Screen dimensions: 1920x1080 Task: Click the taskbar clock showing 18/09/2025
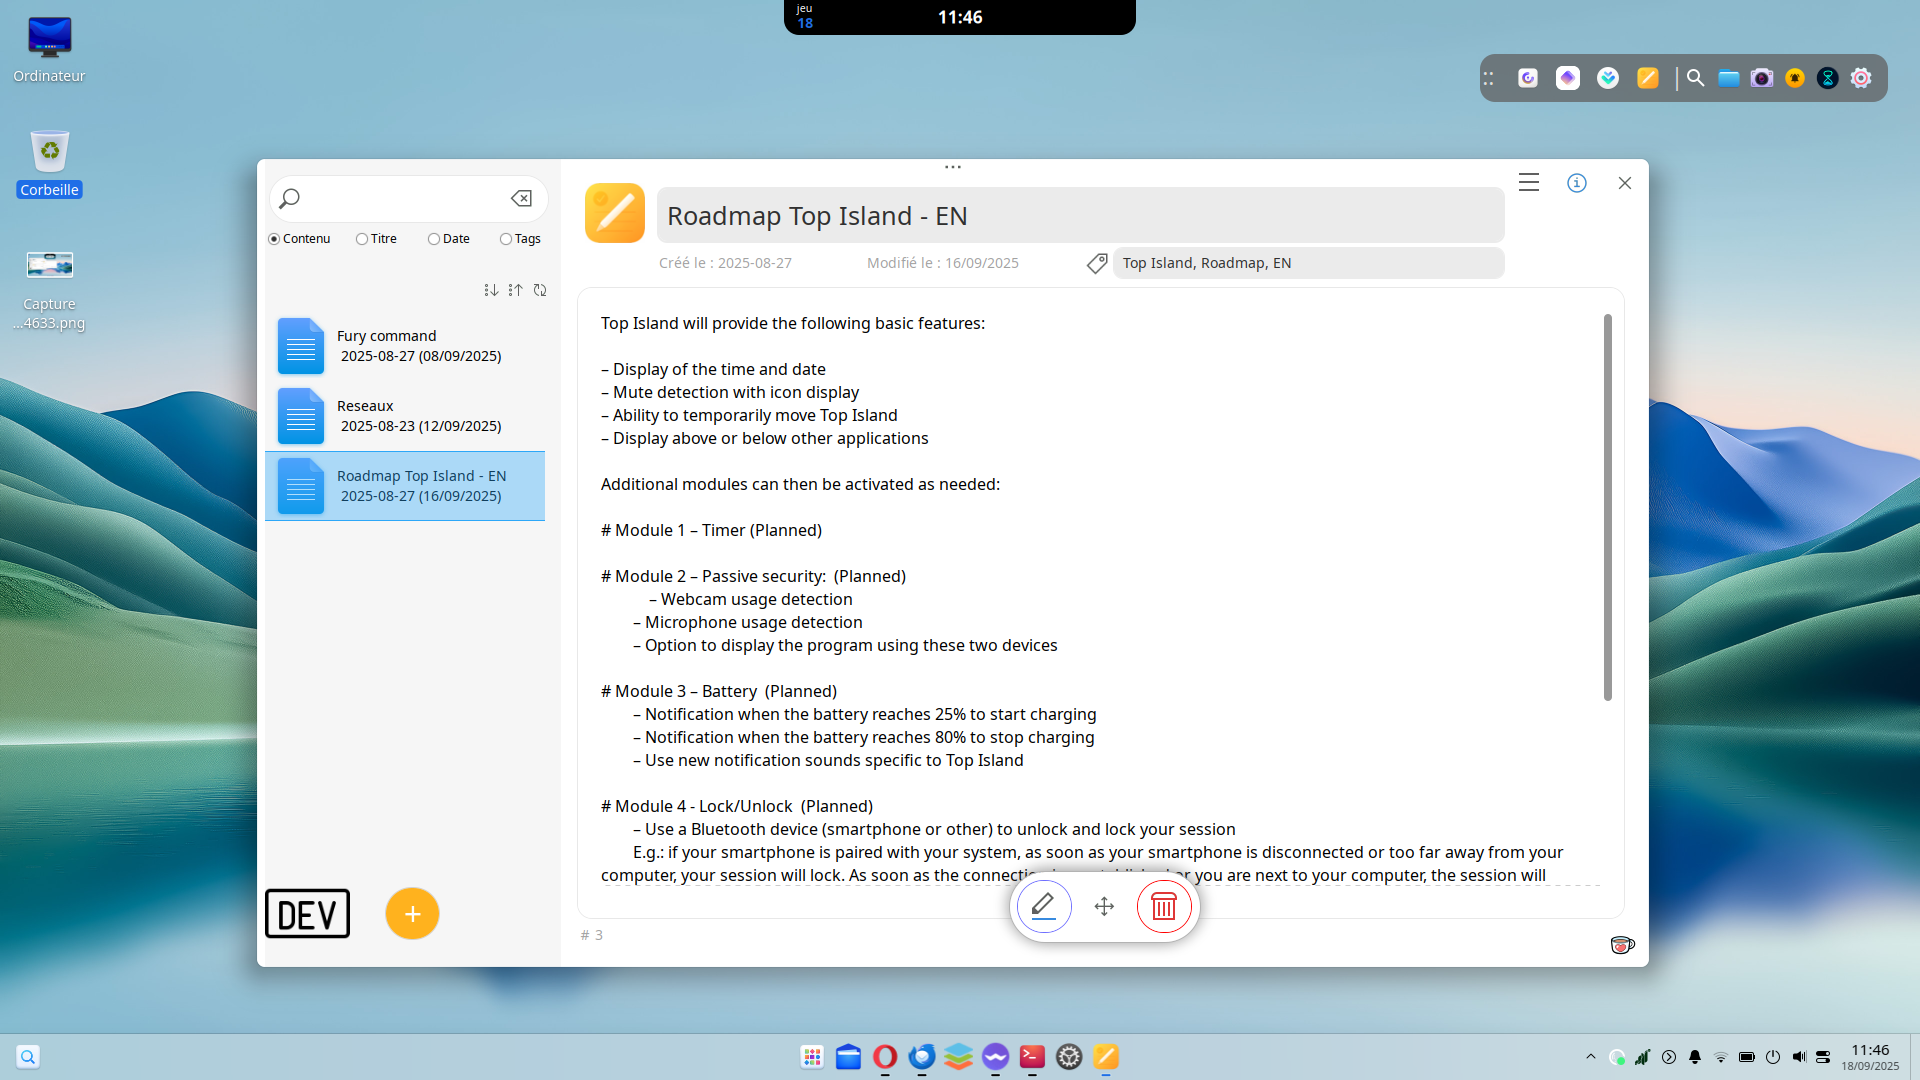coord(1870,1056)
